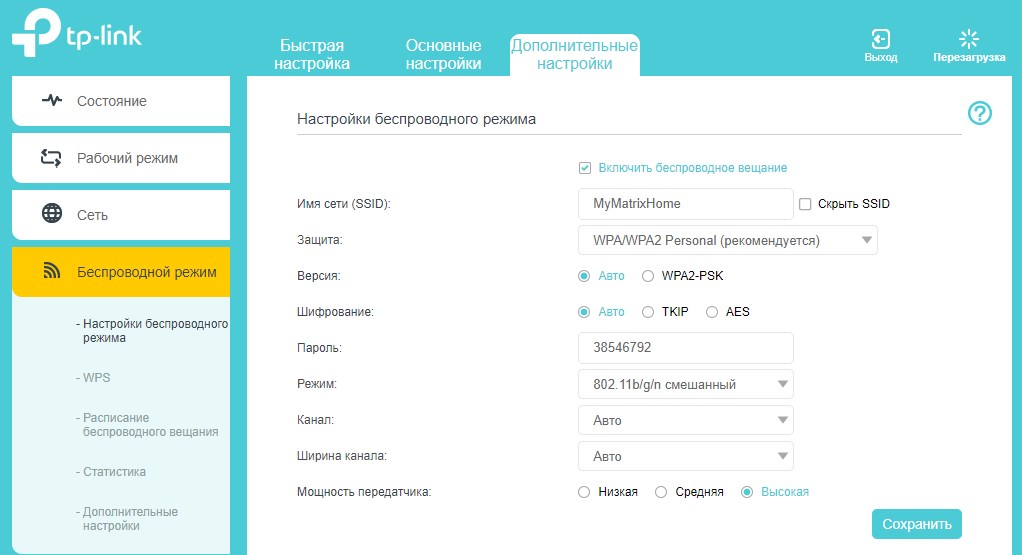This screenshot has width=1022, height=555.
Task: Check the Скрыть SSID checkbox
Action: pyautogui.click(x=805, y=204)
